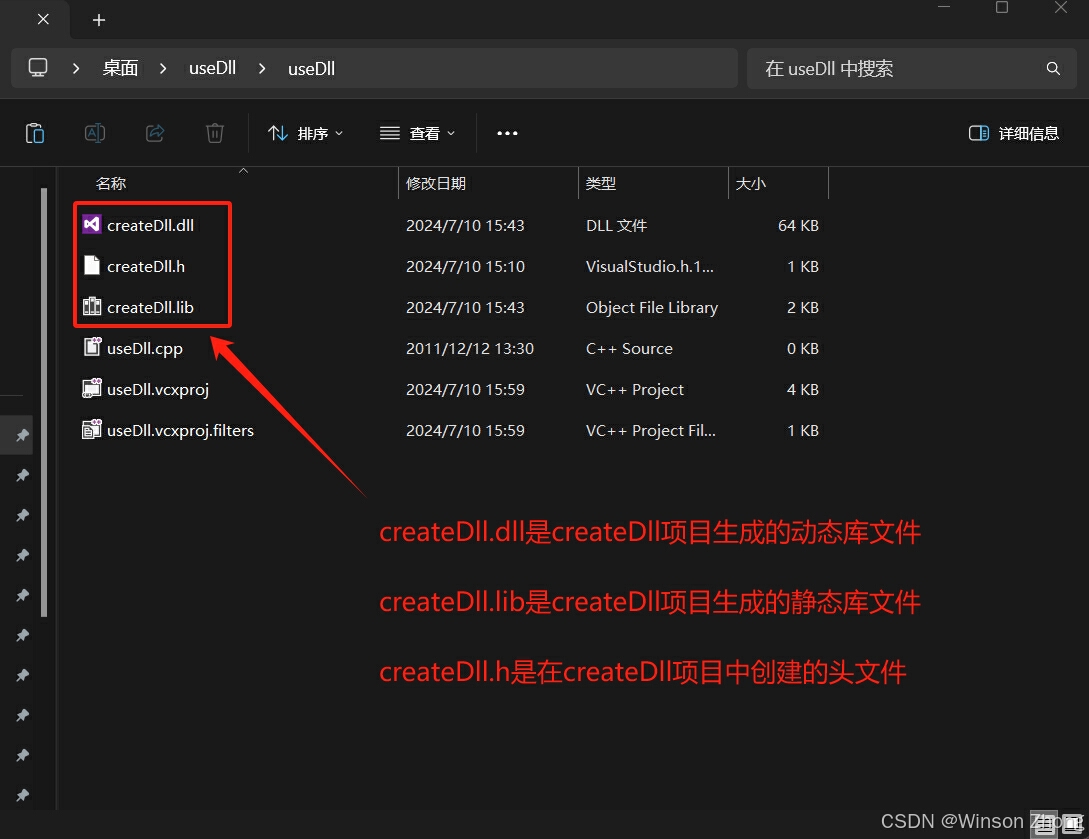Open the three-dot more options menu
Screen dimensions: 1089x839
[x=507, y=133]
